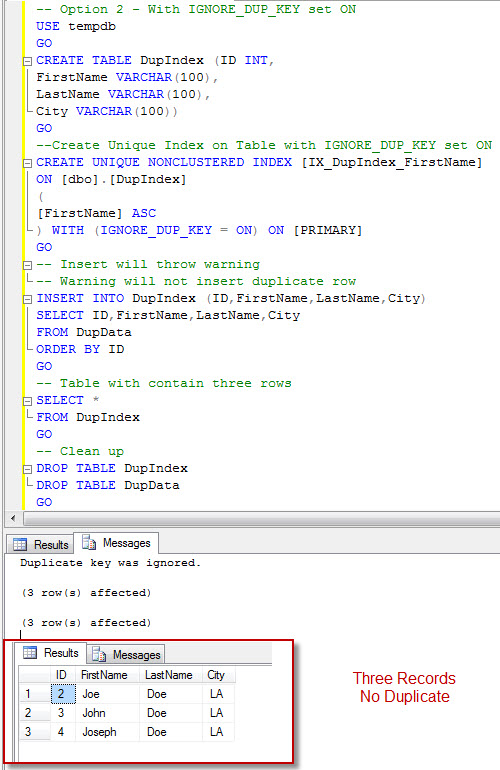Click the 'LastName VARCHAR(100),' line

(x=123, y=94)
